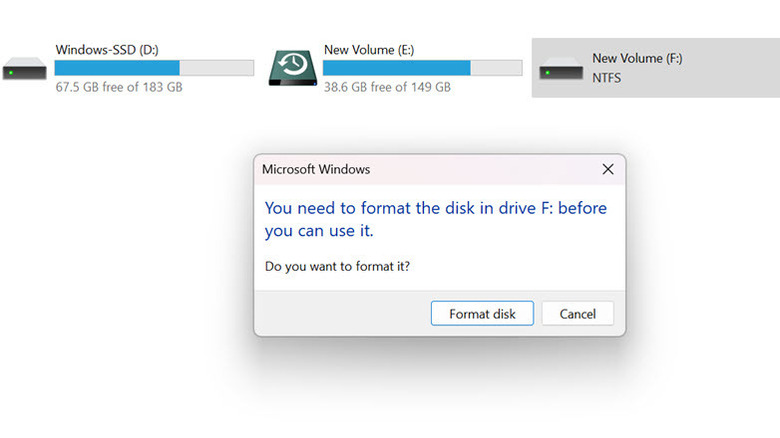The height and width of the screenshot is (438, 780).
Task: Click the gray free-space portion of D: bar
Action: tap(216, 68)
